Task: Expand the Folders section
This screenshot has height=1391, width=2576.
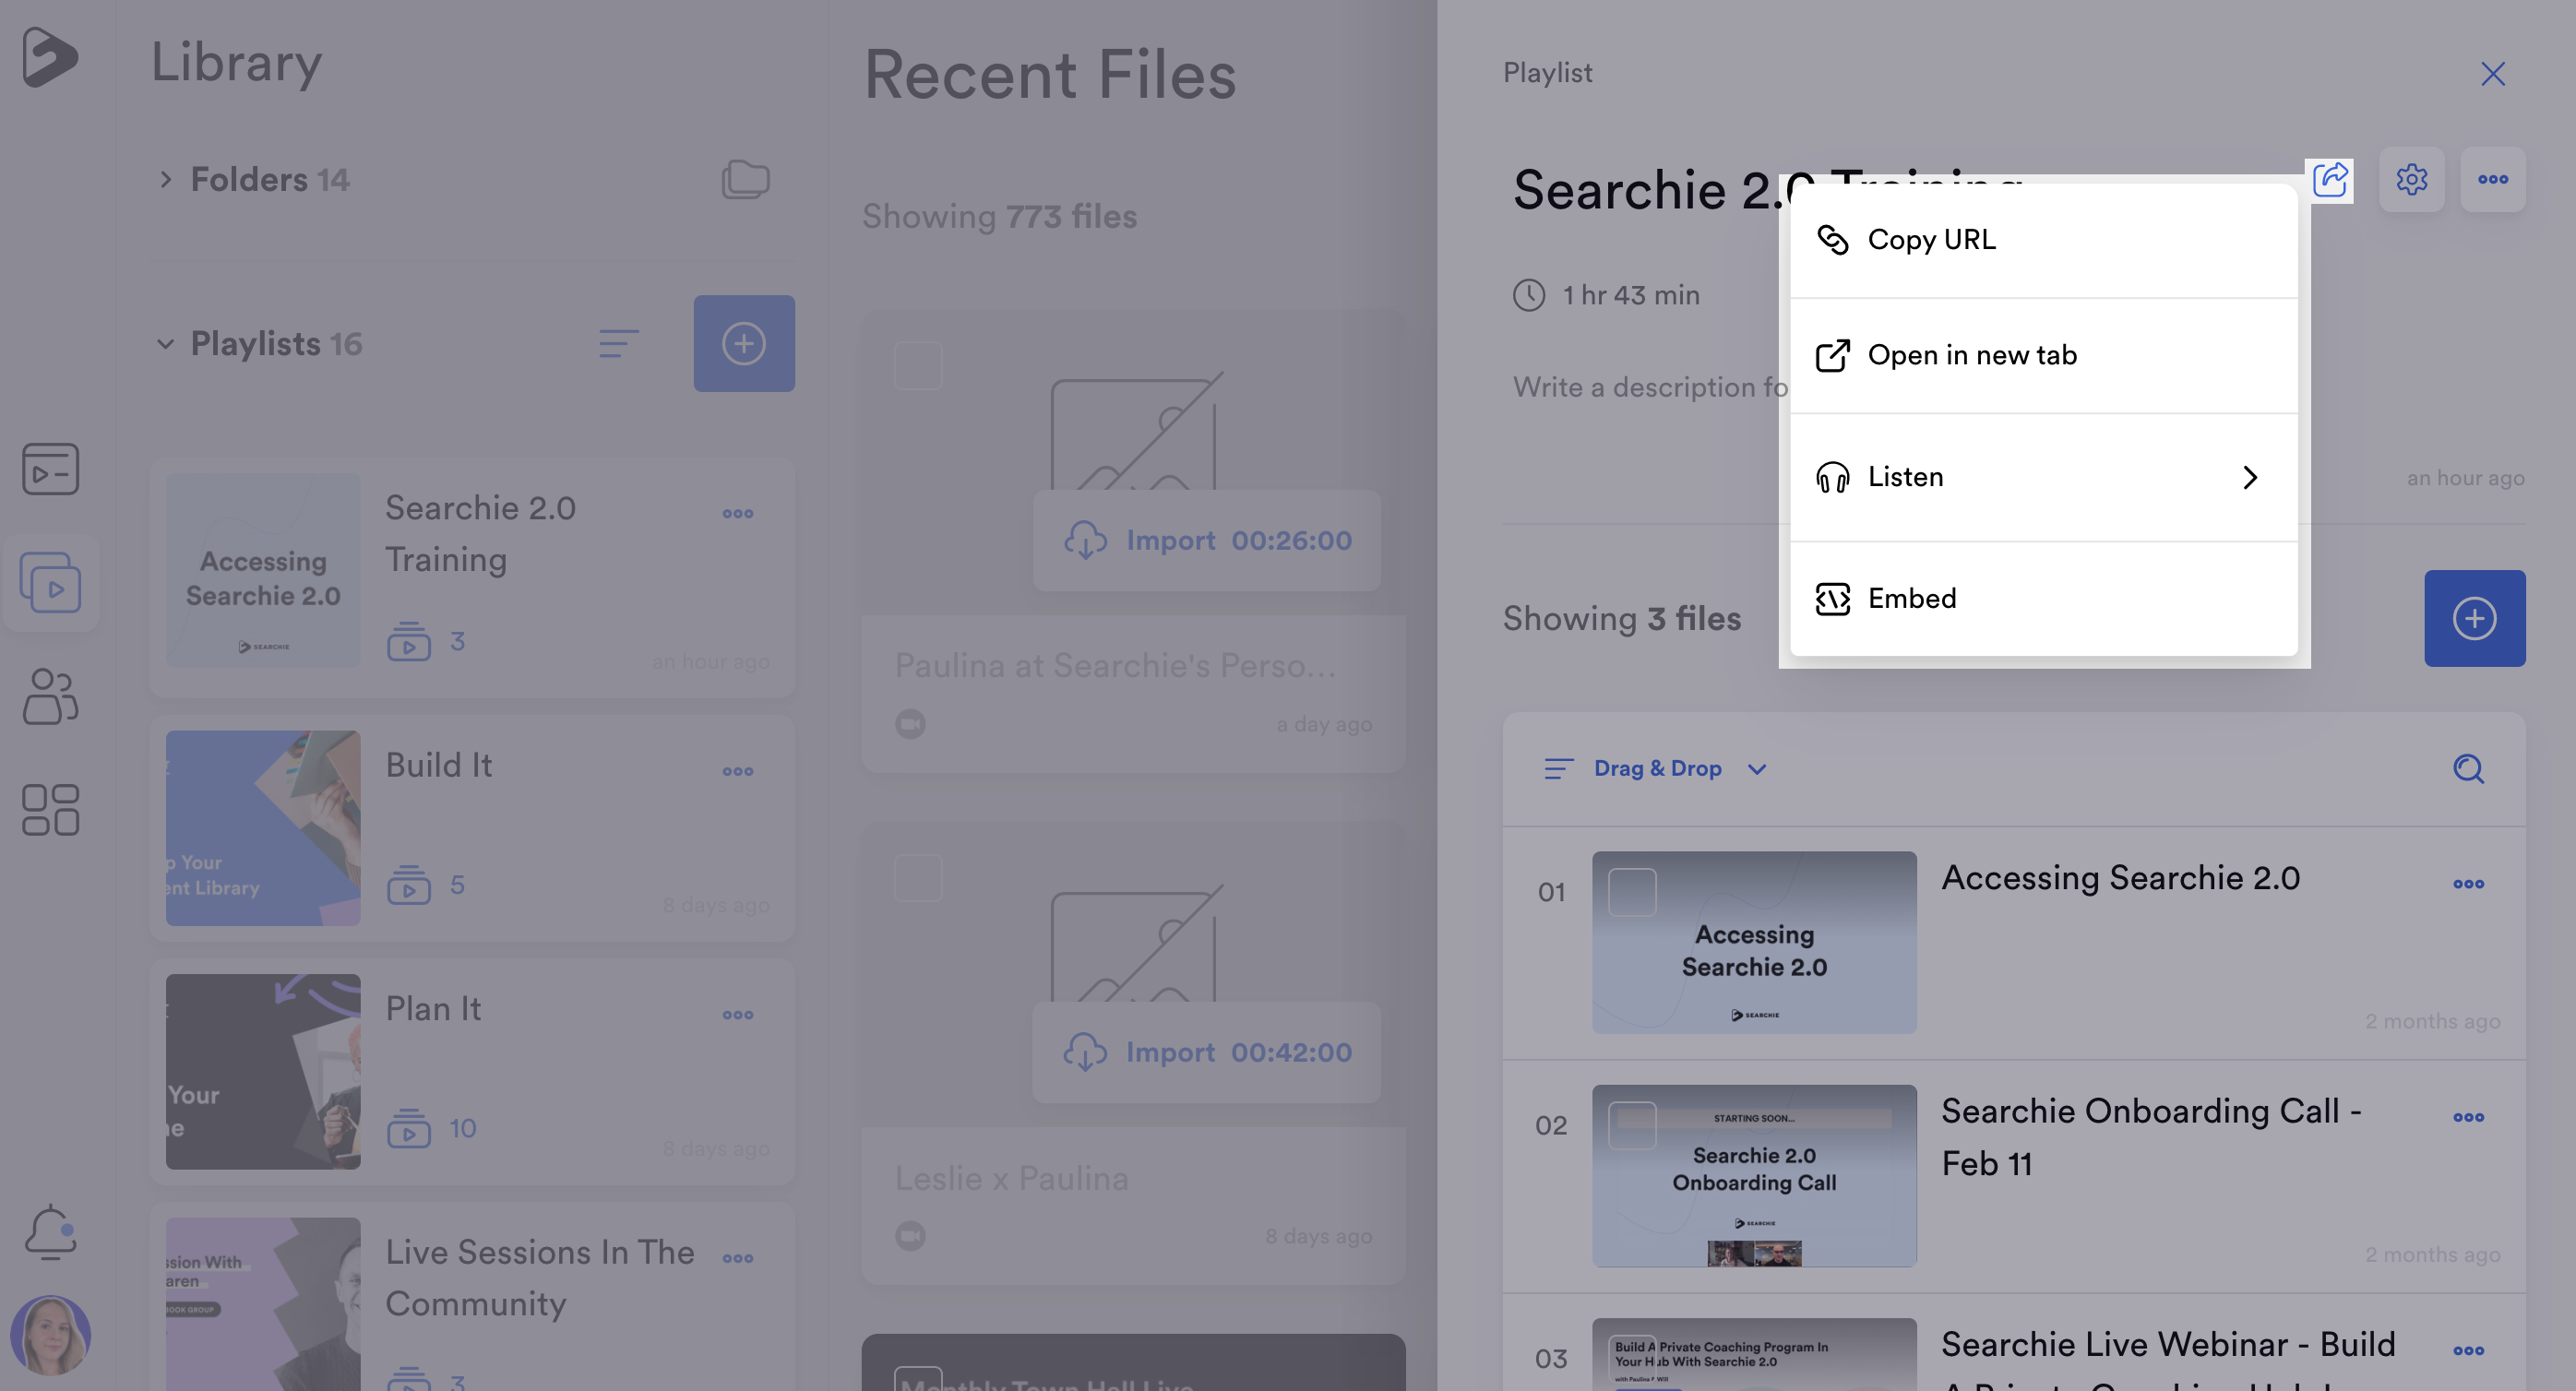Action: (165, 179)
